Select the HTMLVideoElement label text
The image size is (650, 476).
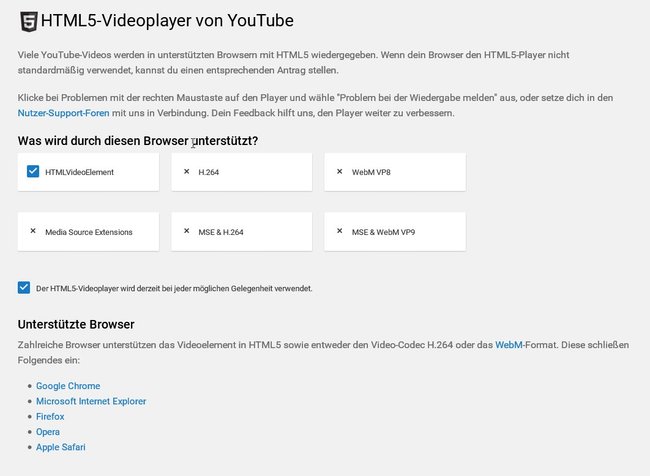(79, 172)
